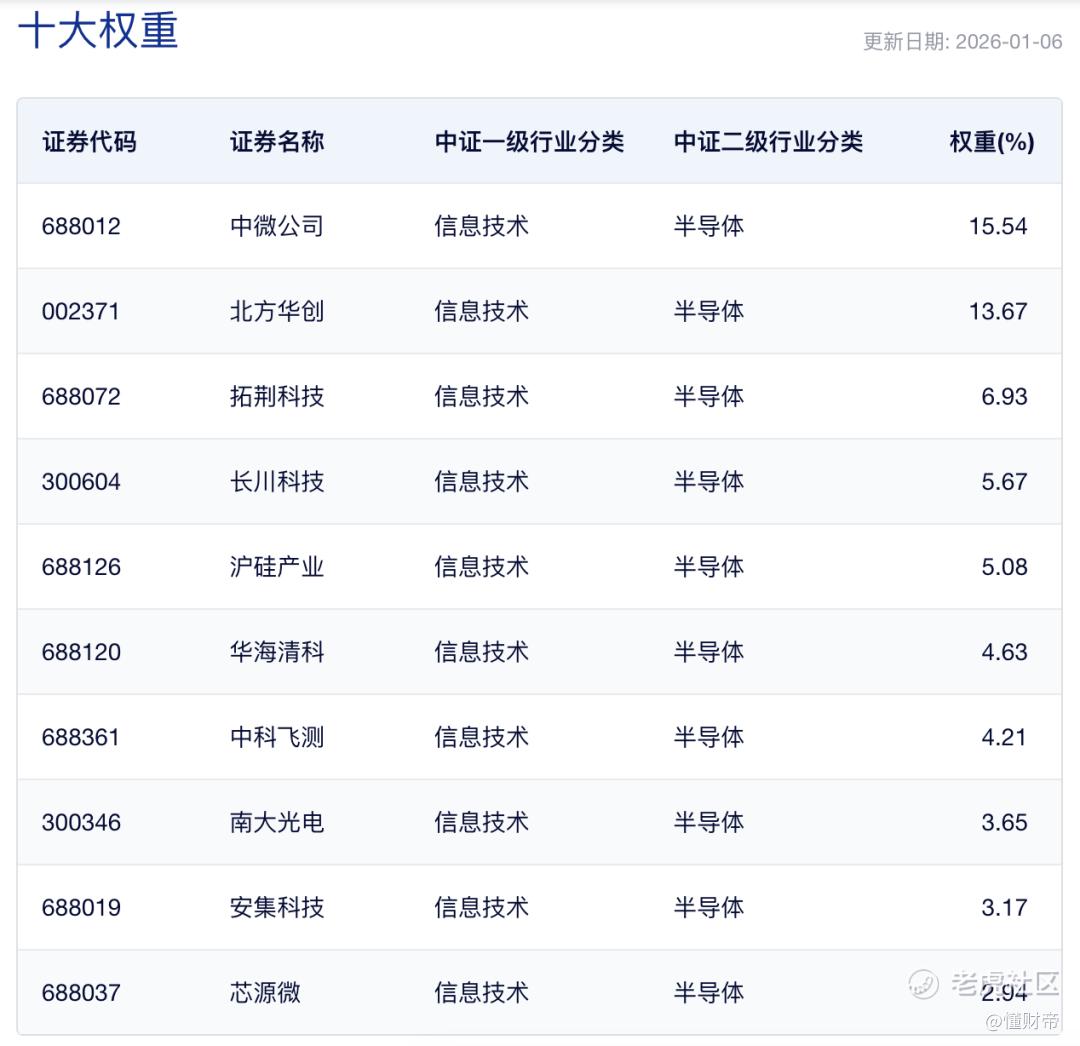This screenshot has height=1046, width=1080.
Task: Select security code 300604
Action: (81, 481)
